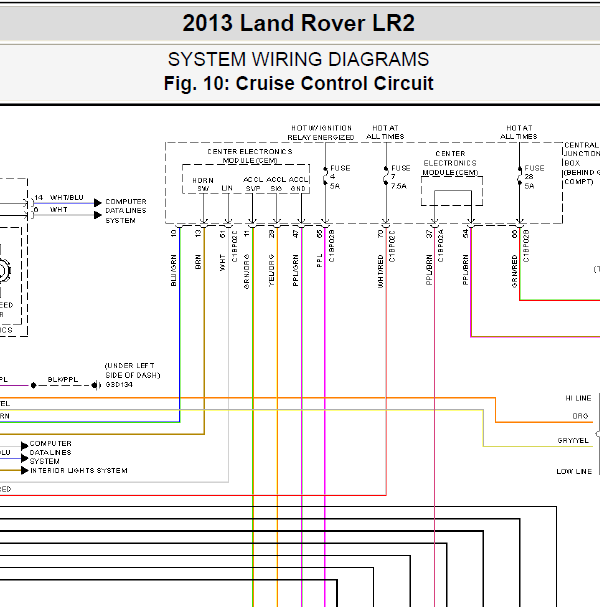
Task: Click the "GRN/ORG" wire label
Action: pos(247,271)
